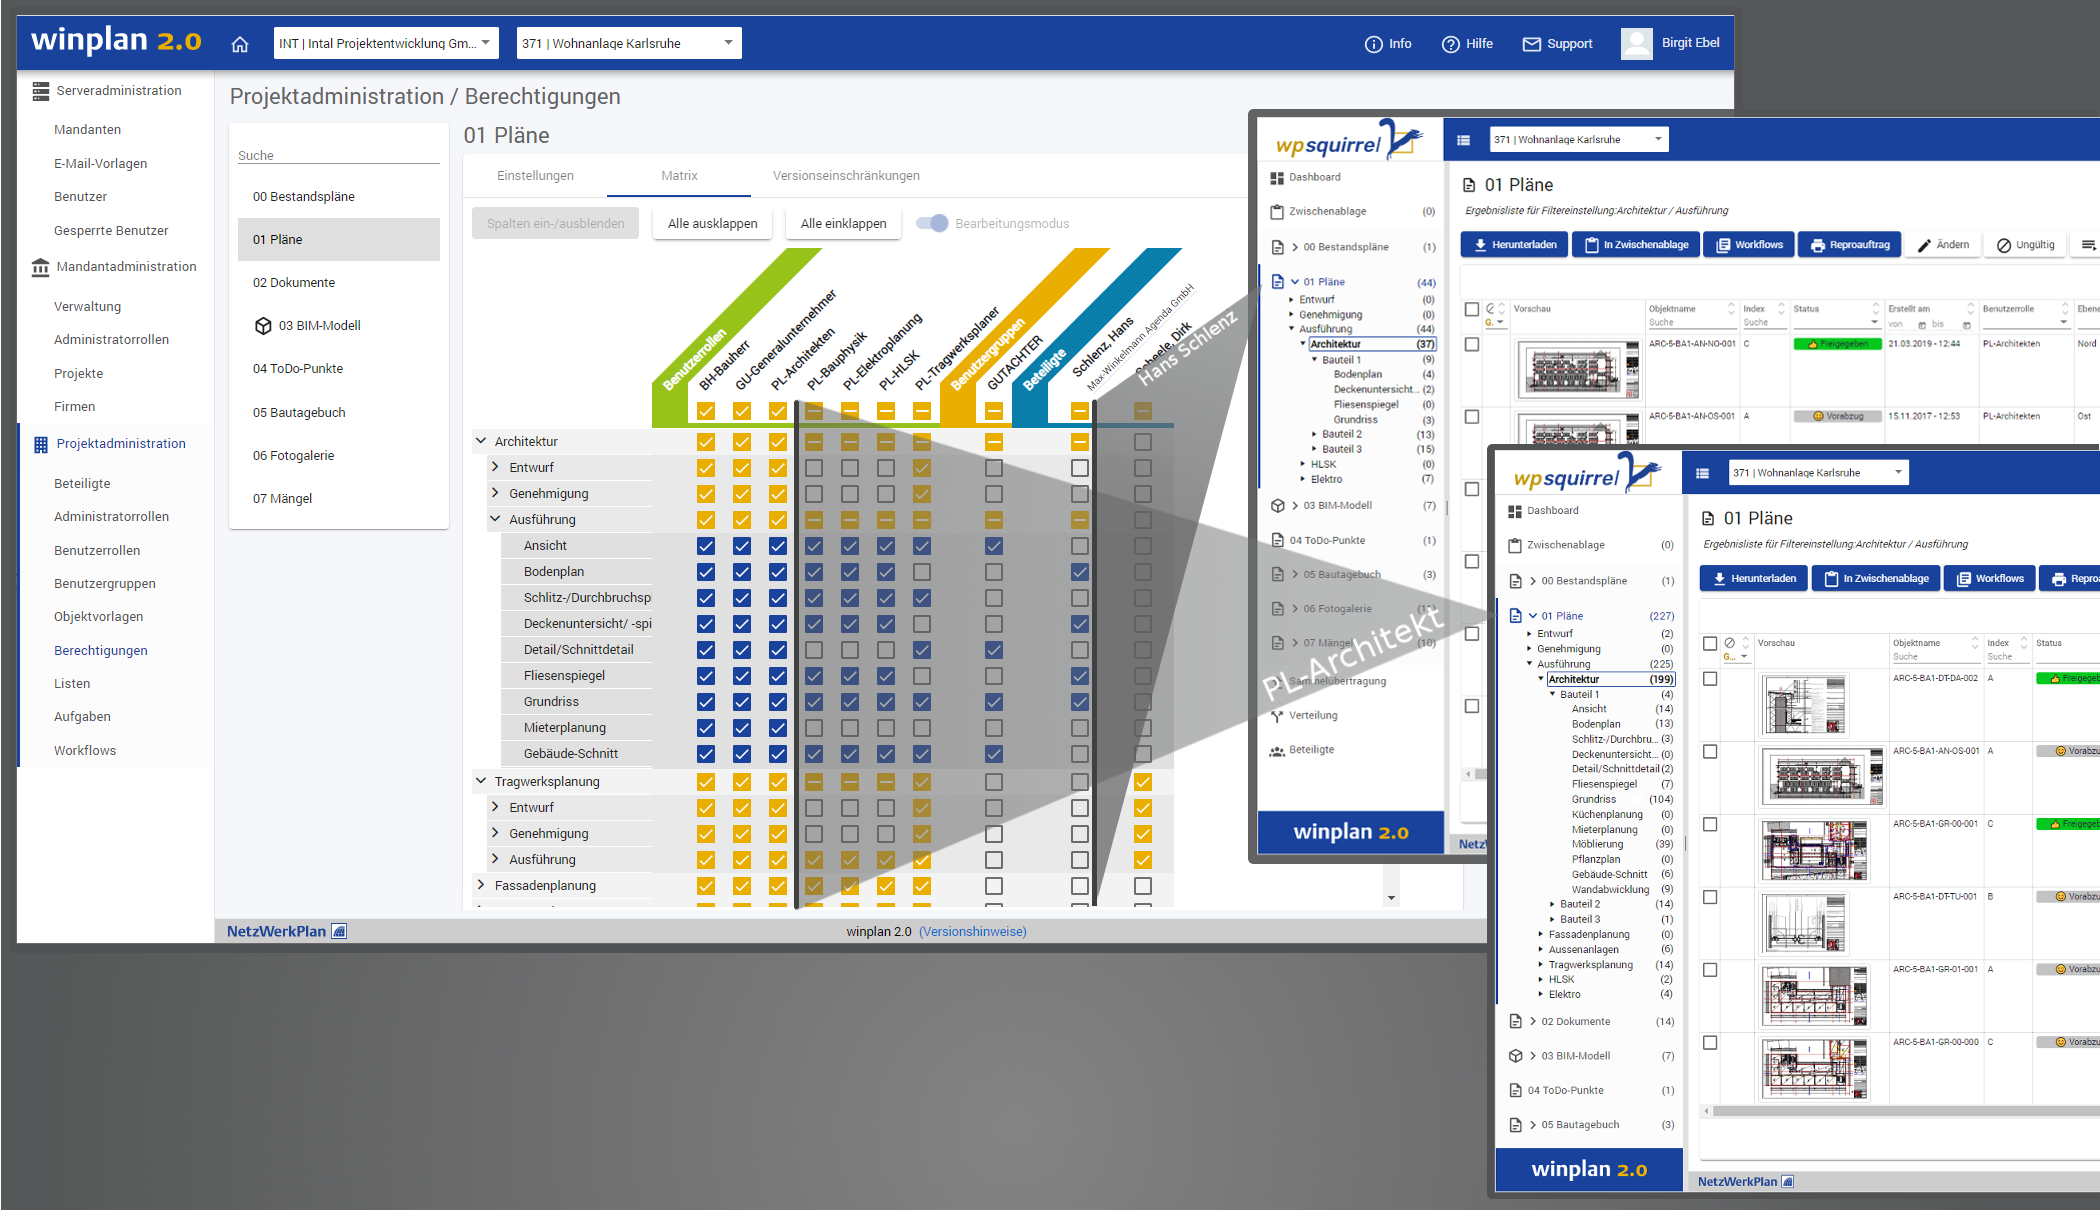Click wpsquirrel logo in upper window
This screenshot has height=1210, width=2100.
click(x=1349, y=140)
